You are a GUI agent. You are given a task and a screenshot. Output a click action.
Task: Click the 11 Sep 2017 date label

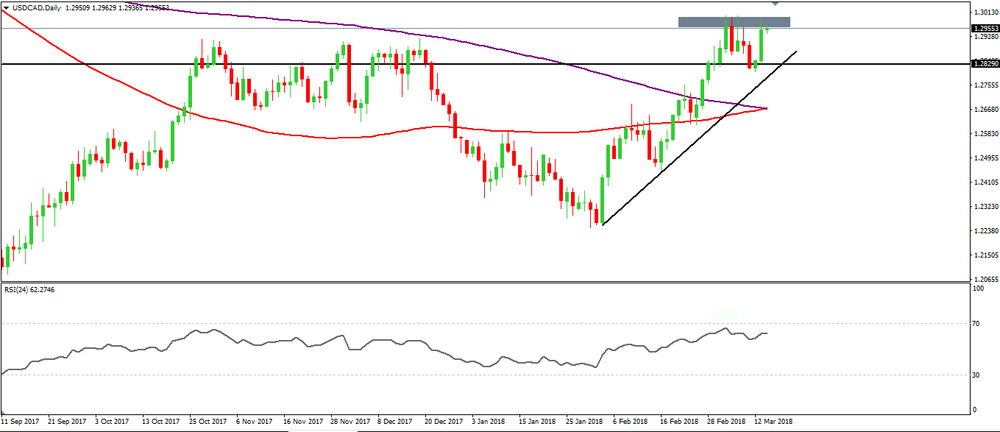[x=18, y=422]
